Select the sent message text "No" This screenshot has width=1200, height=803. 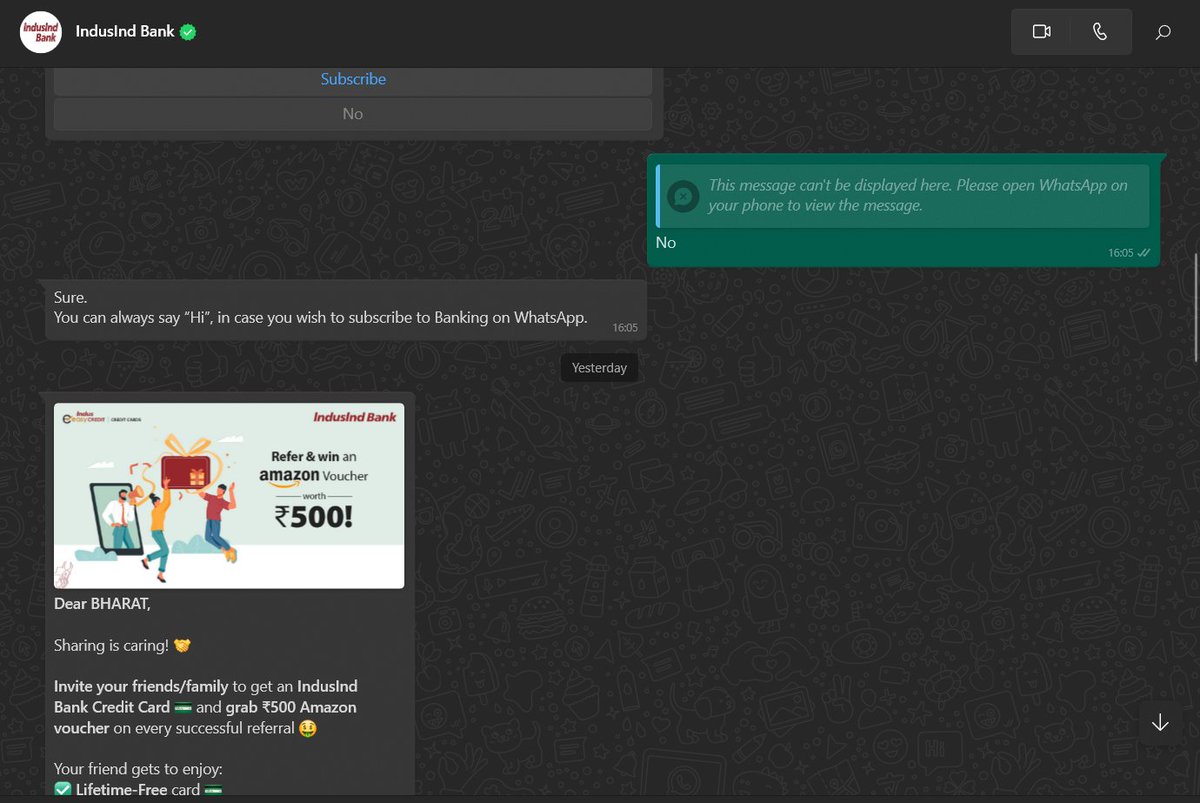tap(666, 243)
